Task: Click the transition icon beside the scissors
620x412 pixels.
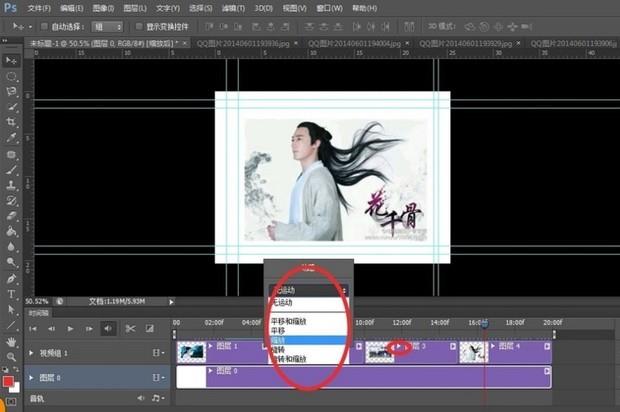Action: tap(149, 329)
